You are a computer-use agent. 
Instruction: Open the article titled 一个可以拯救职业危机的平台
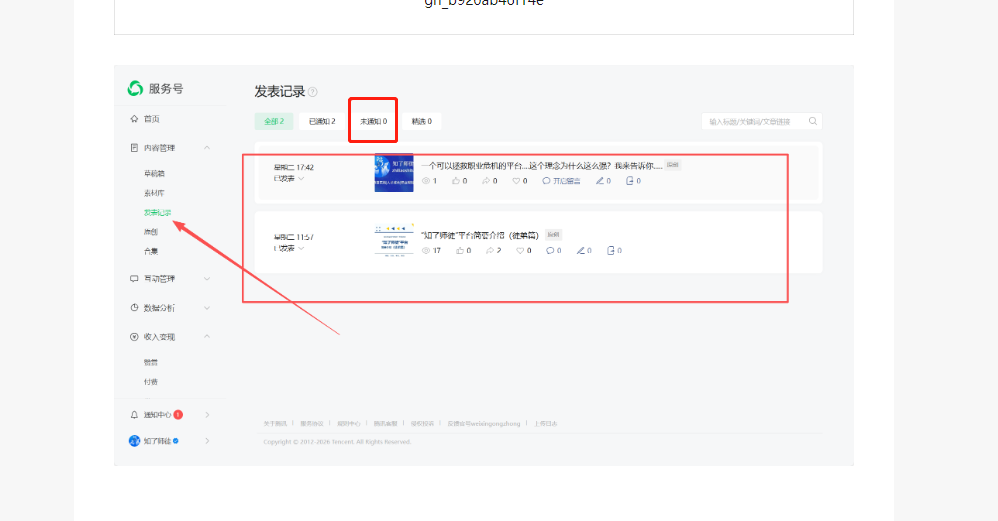pos(542,165)
